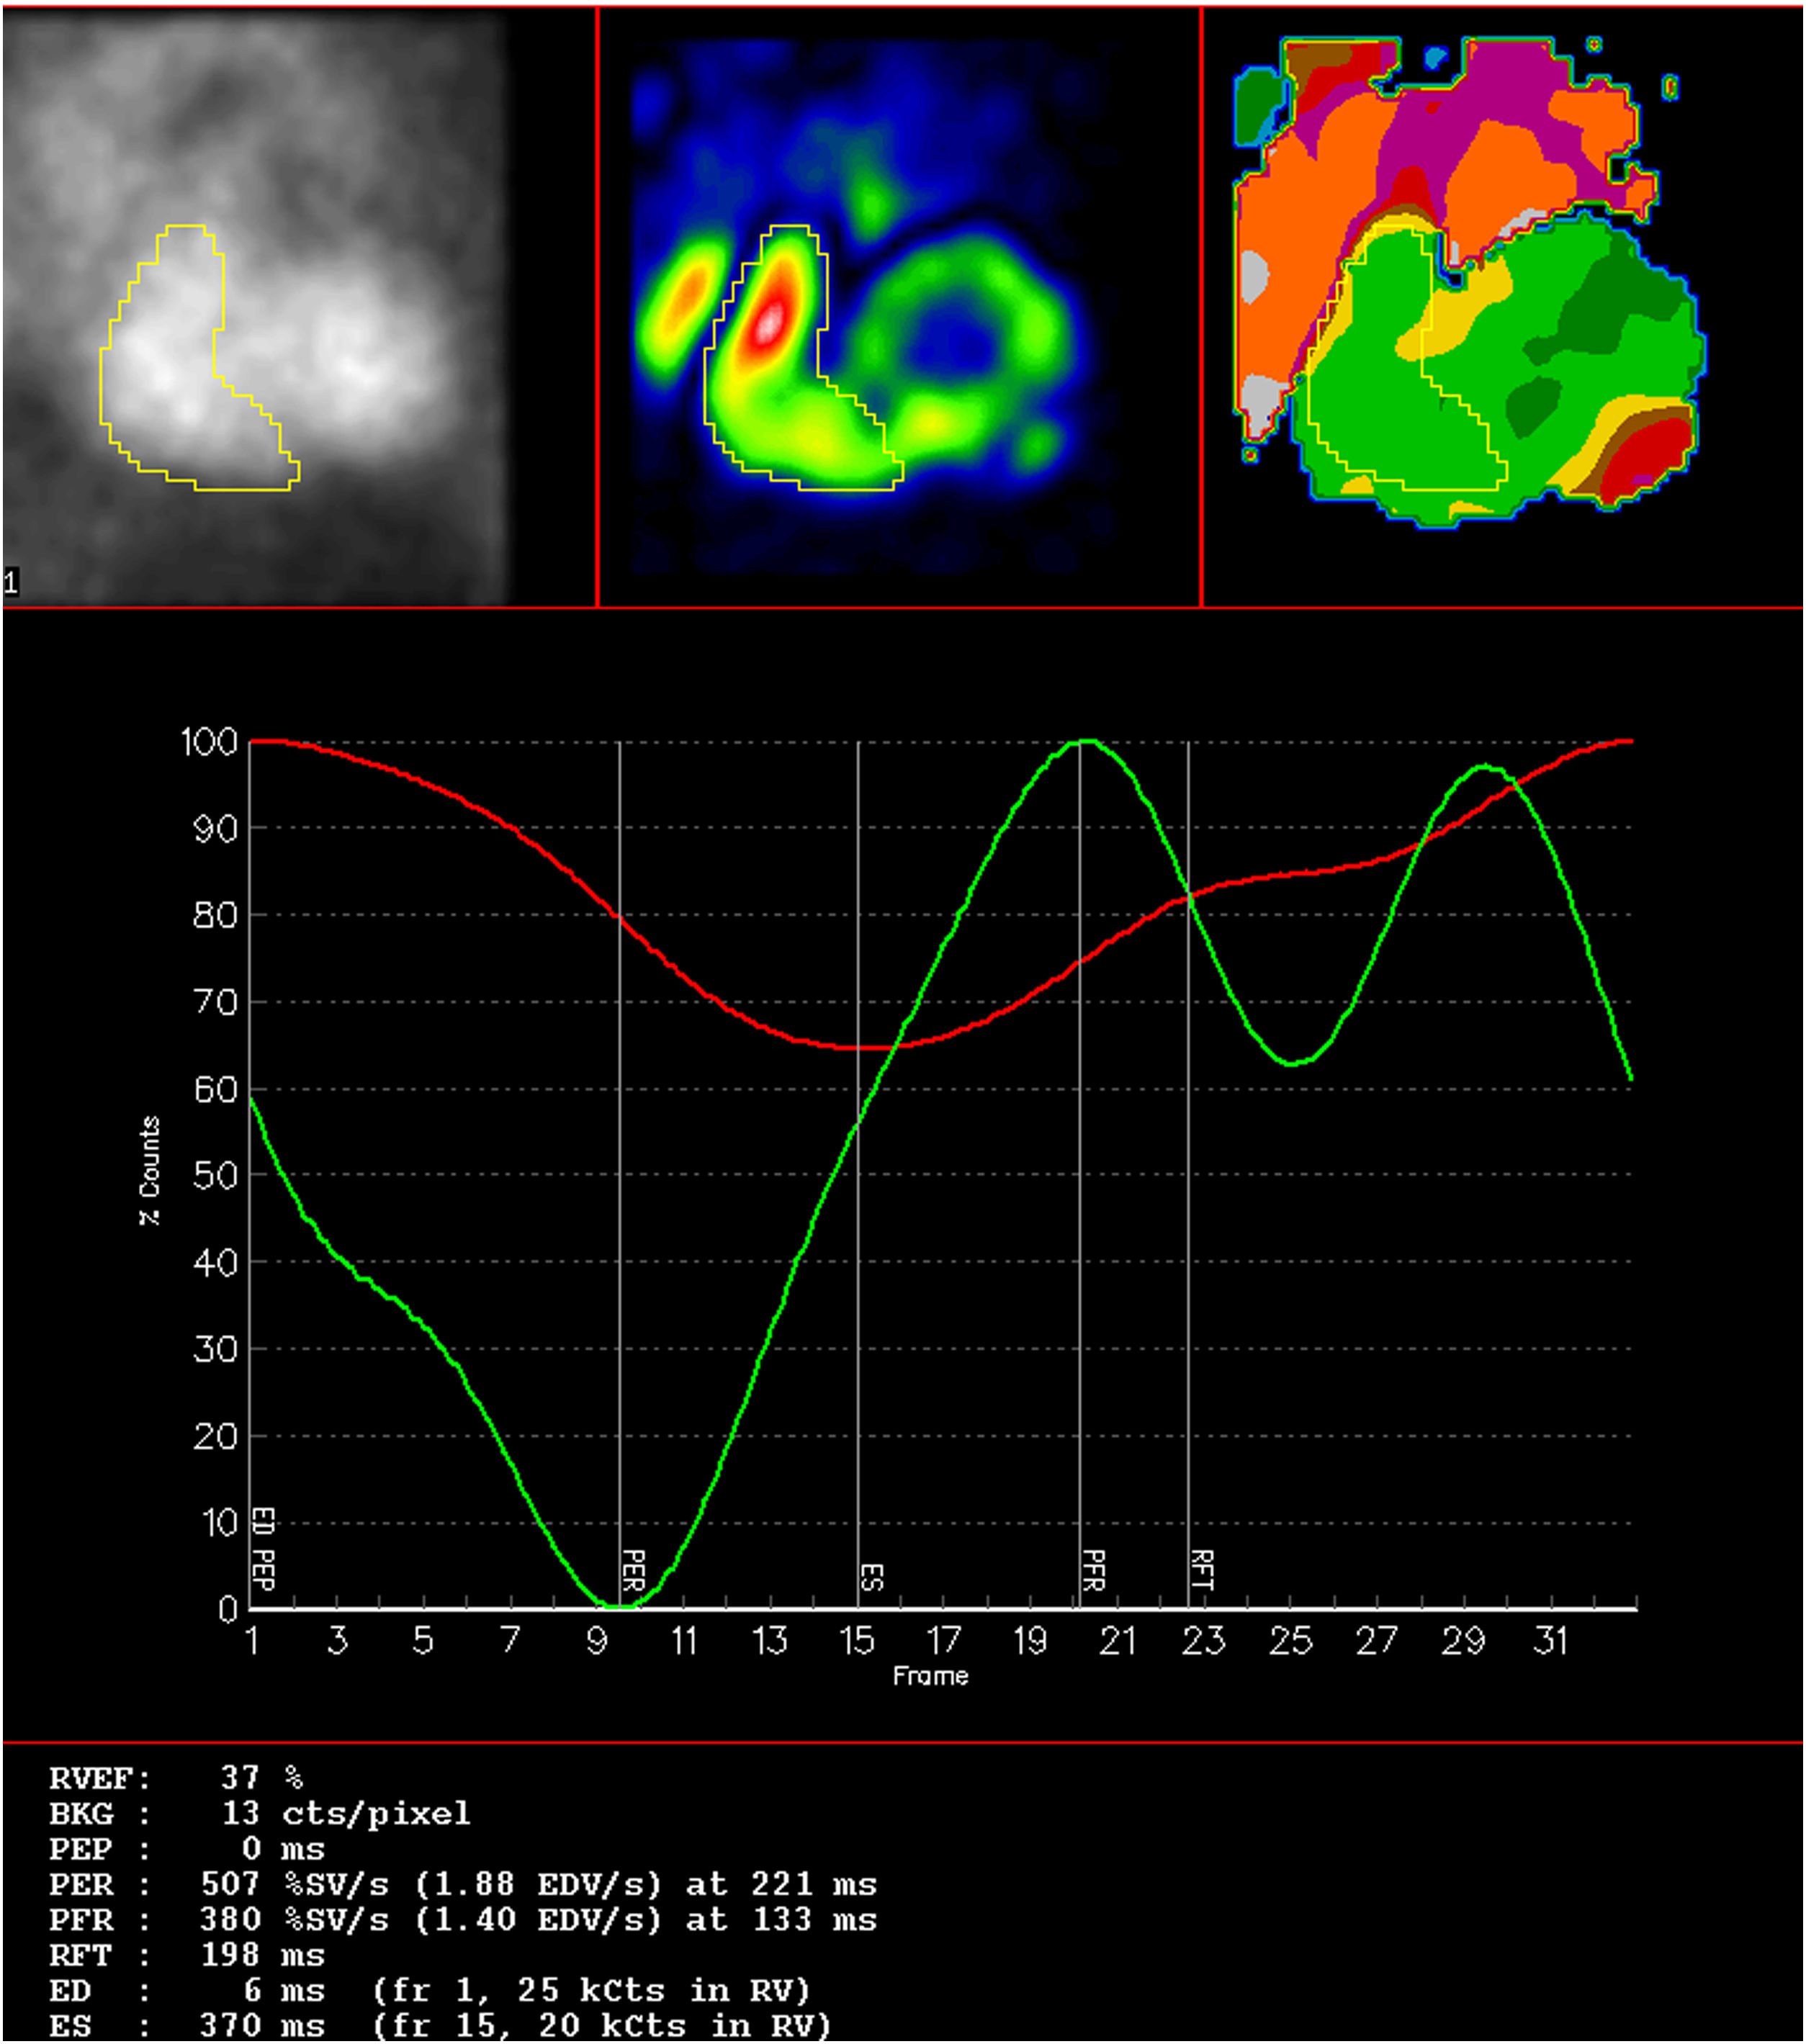Click frame 15 on the x-axis

point(857,1641)
